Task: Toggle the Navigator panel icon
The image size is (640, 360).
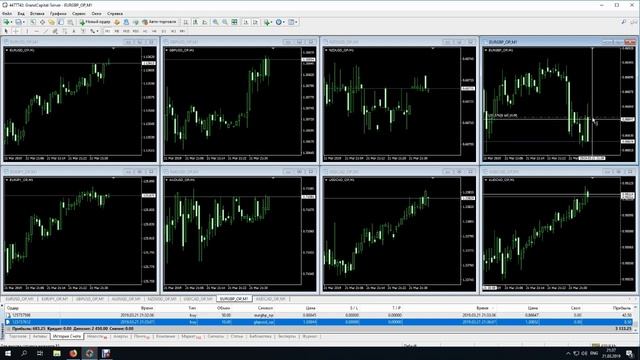Action: click(x=51, y=22)
